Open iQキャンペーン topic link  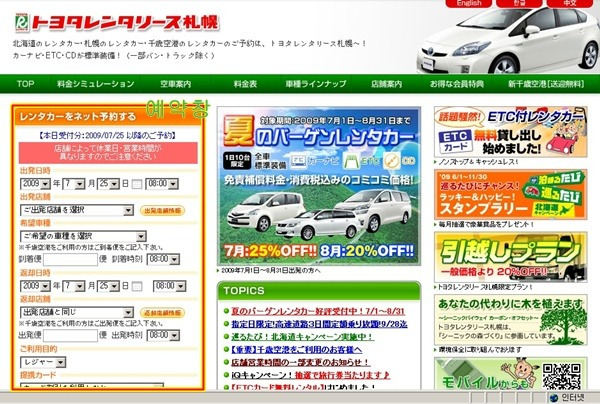[x=311, y=375]
